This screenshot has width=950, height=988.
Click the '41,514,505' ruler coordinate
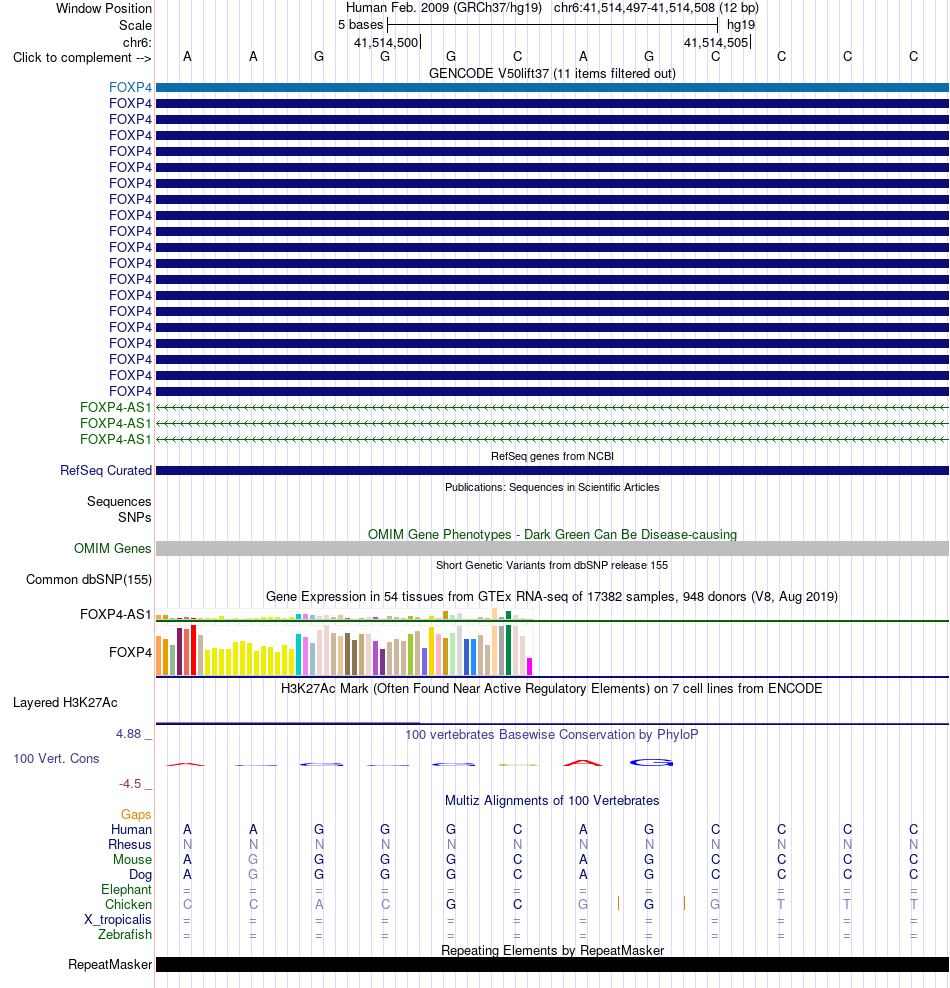[716, 43]
